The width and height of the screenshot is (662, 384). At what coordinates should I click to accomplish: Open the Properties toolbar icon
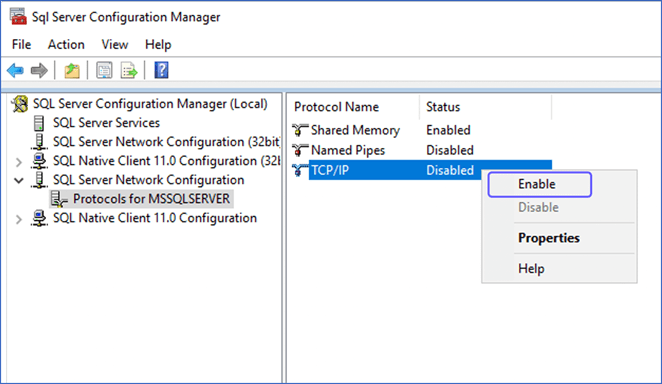click(x=104, y=70)
